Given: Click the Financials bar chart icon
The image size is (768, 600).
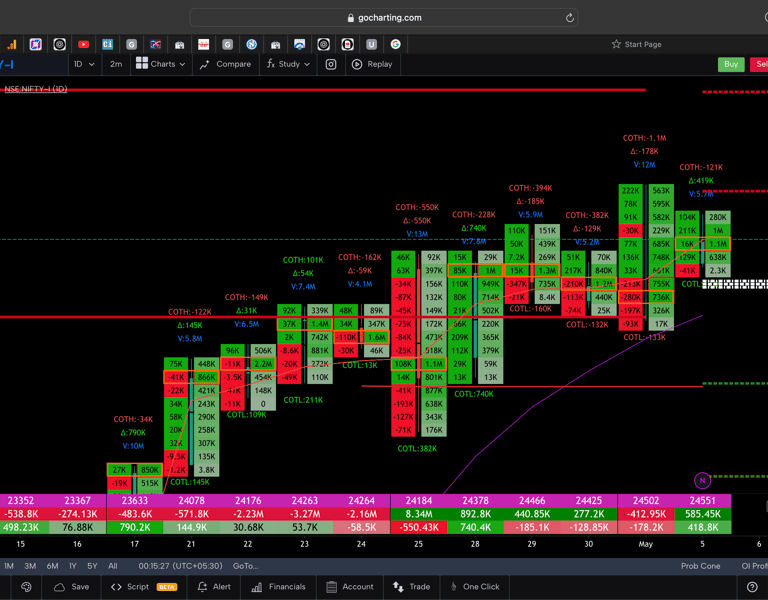Looking at the screenshot, I should coord(257,587).
